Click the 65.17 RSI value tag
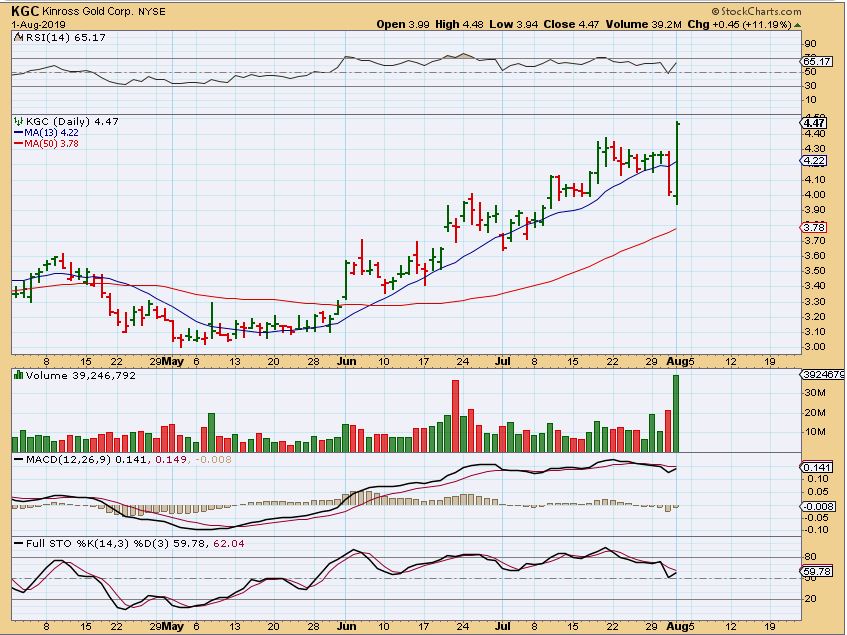The image size is (847, 635). pyautogui.click(x=817, y=62)
